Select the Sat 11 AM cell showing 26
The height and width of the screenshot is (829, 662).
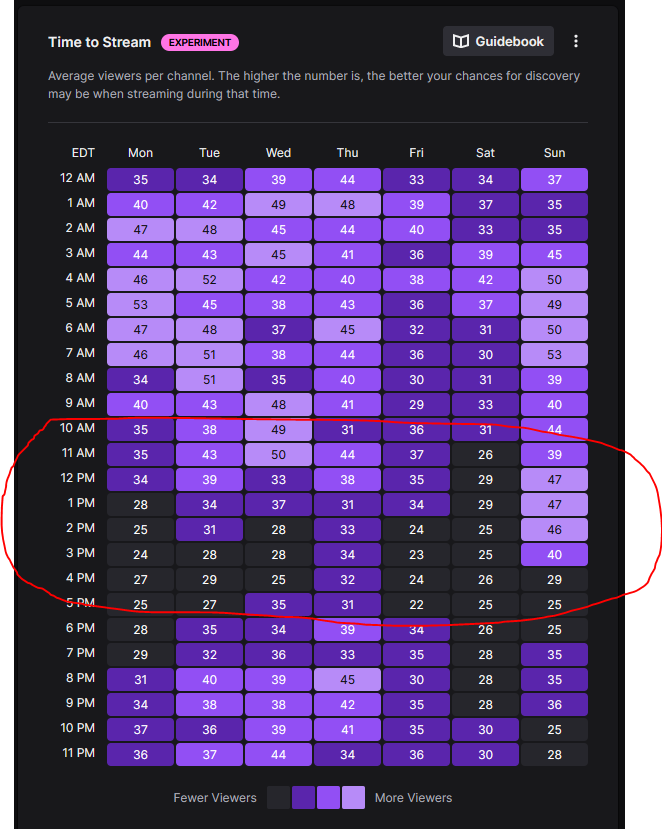485,455
